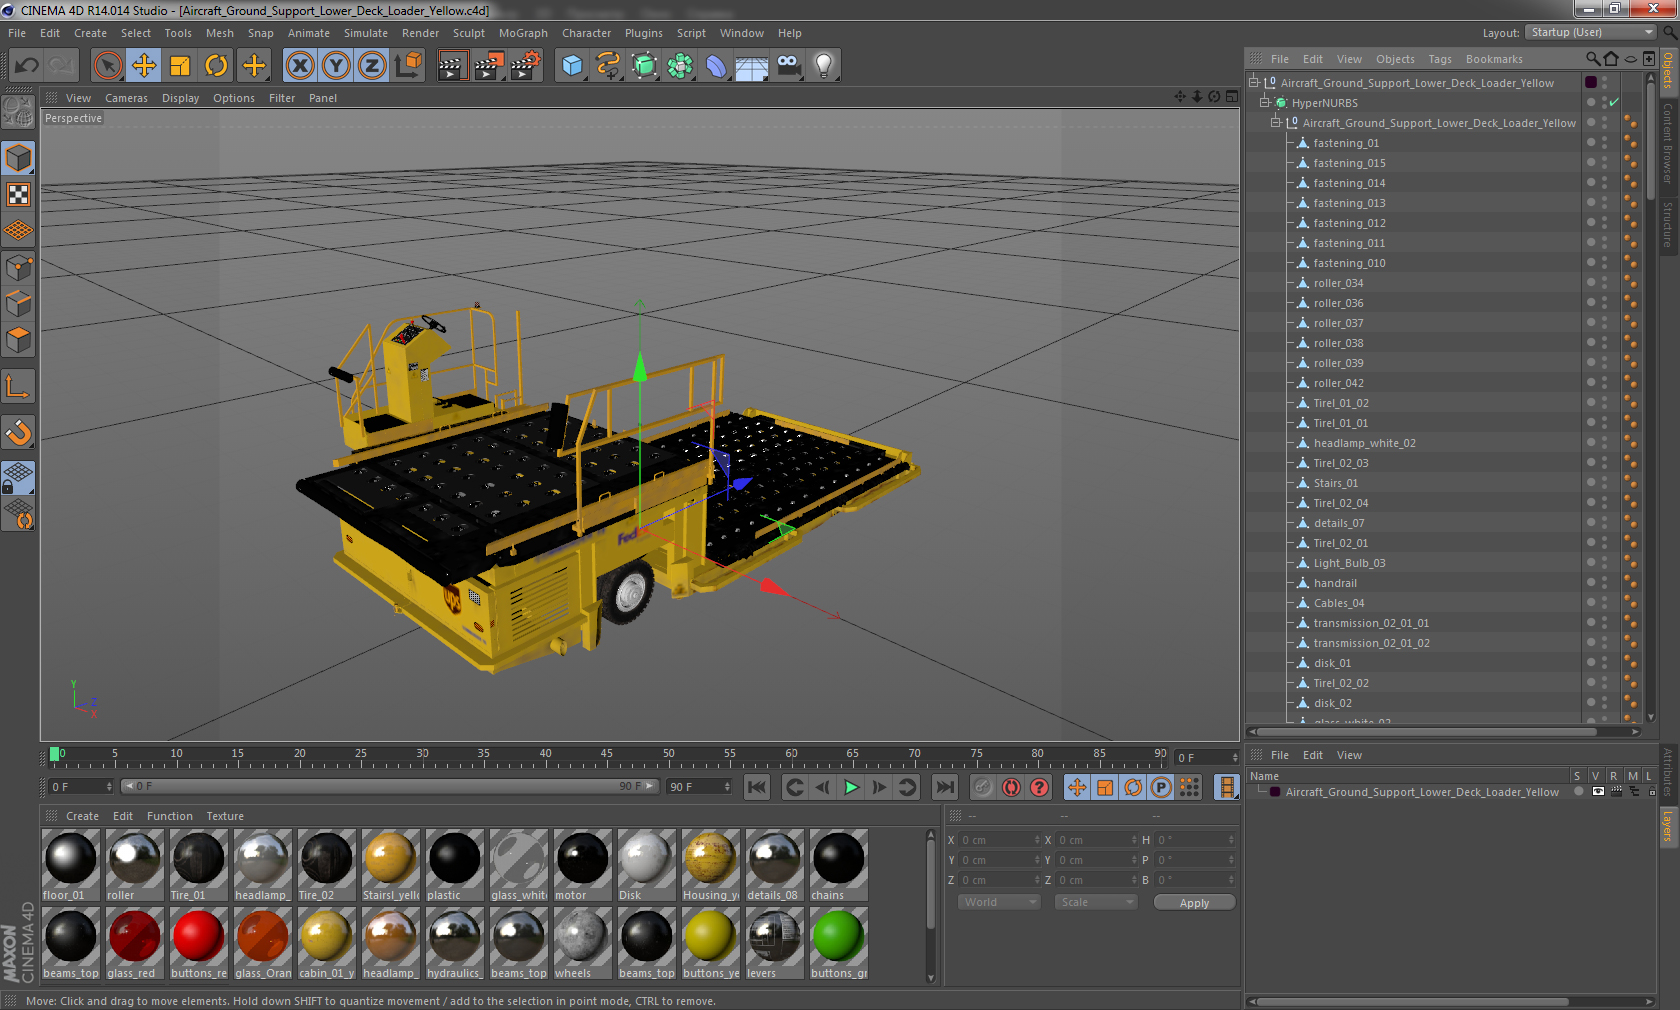
Task: Go to end of animation
Action: [x=944, y=788]
